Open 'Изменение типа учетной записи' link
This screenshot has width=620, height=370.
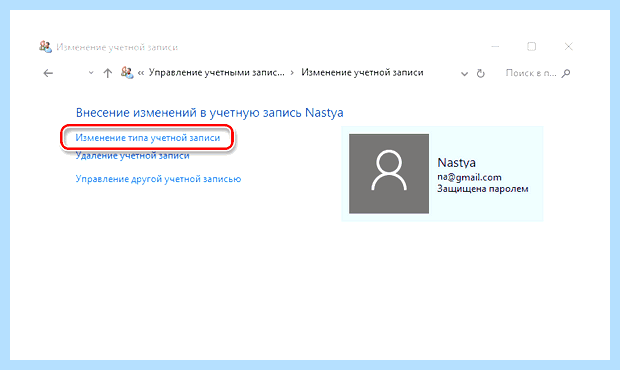pos(147,138)
